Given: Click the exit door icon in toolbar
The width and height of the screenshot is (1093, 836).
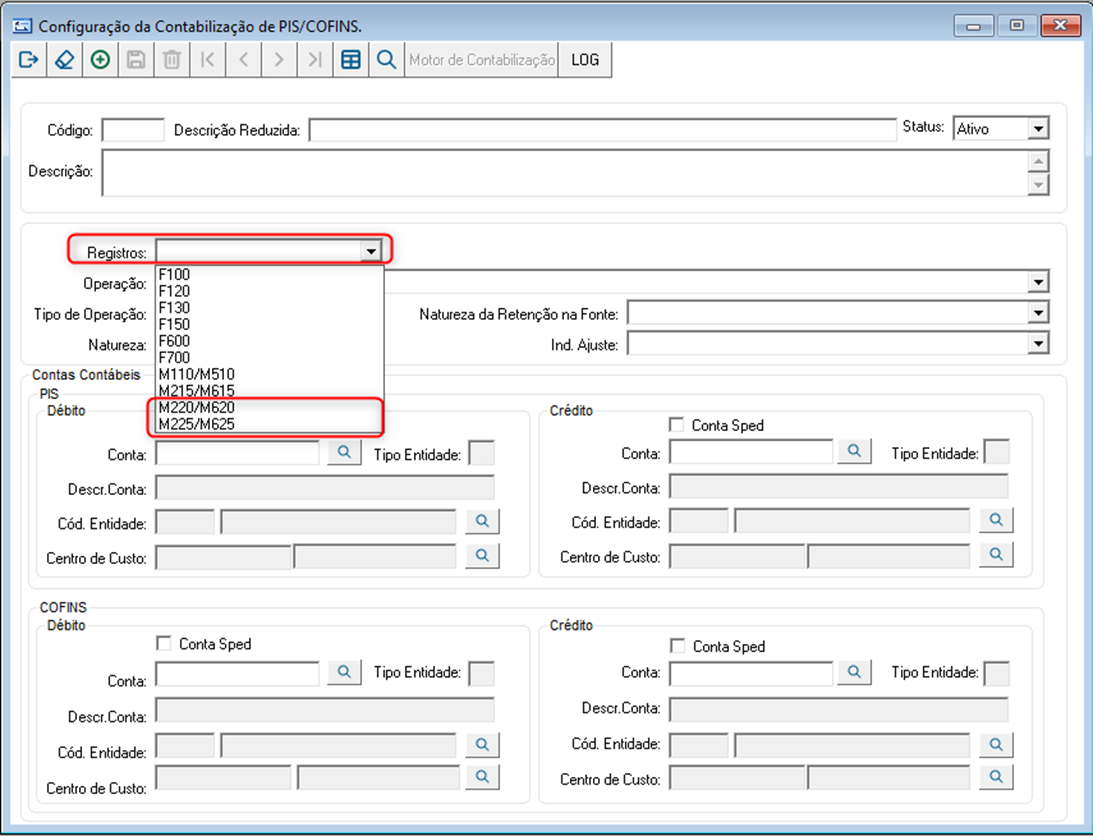Looking at the screenshot, I should click(x=29, y=60).
